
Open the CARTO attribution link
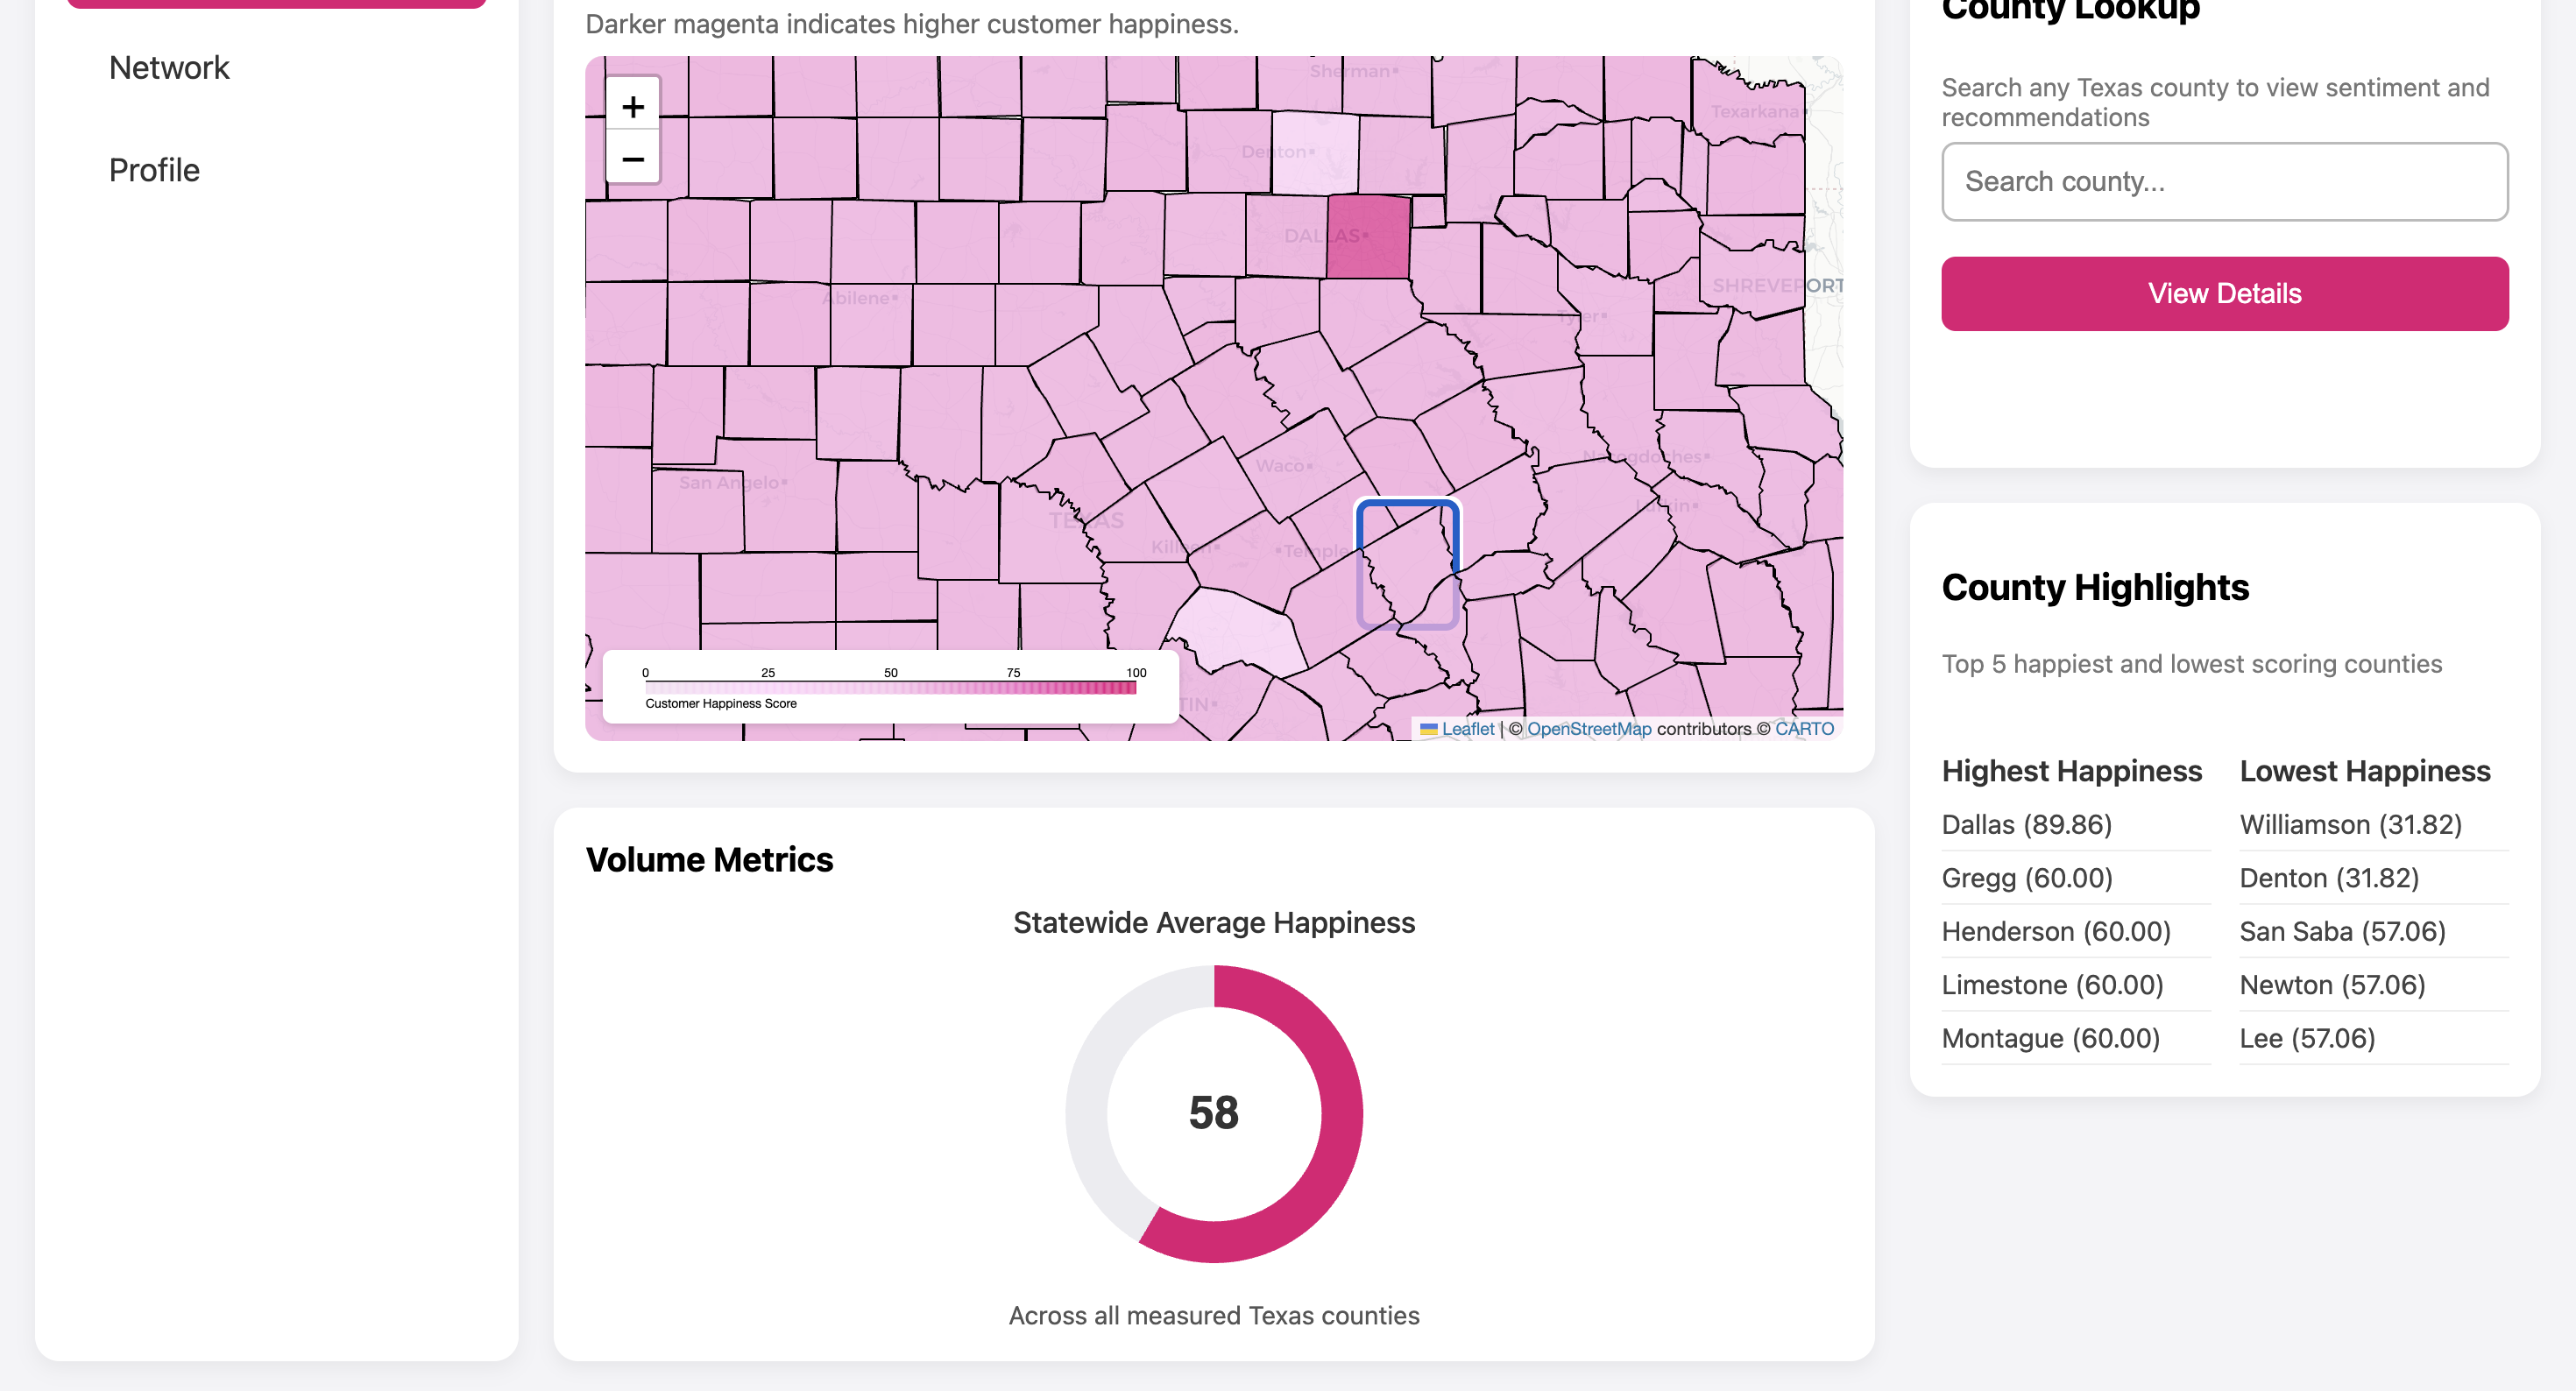click(1803, 729)
